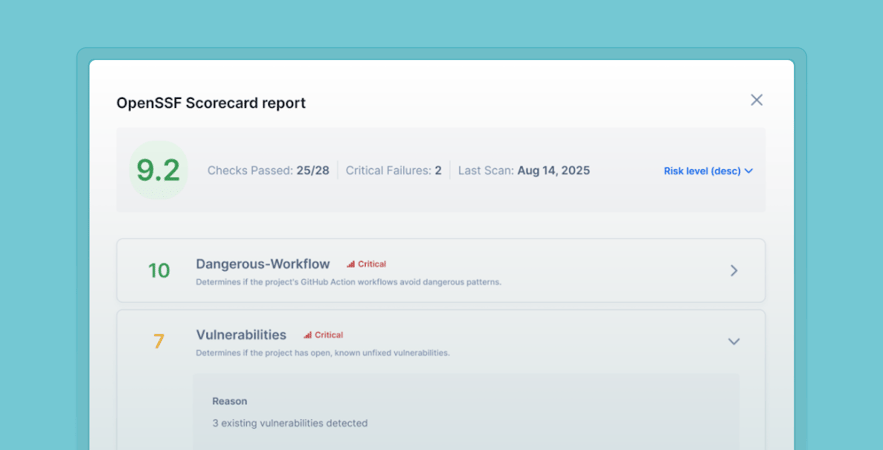Select the Vulnerabilities check title

click(x=241, y=335)
